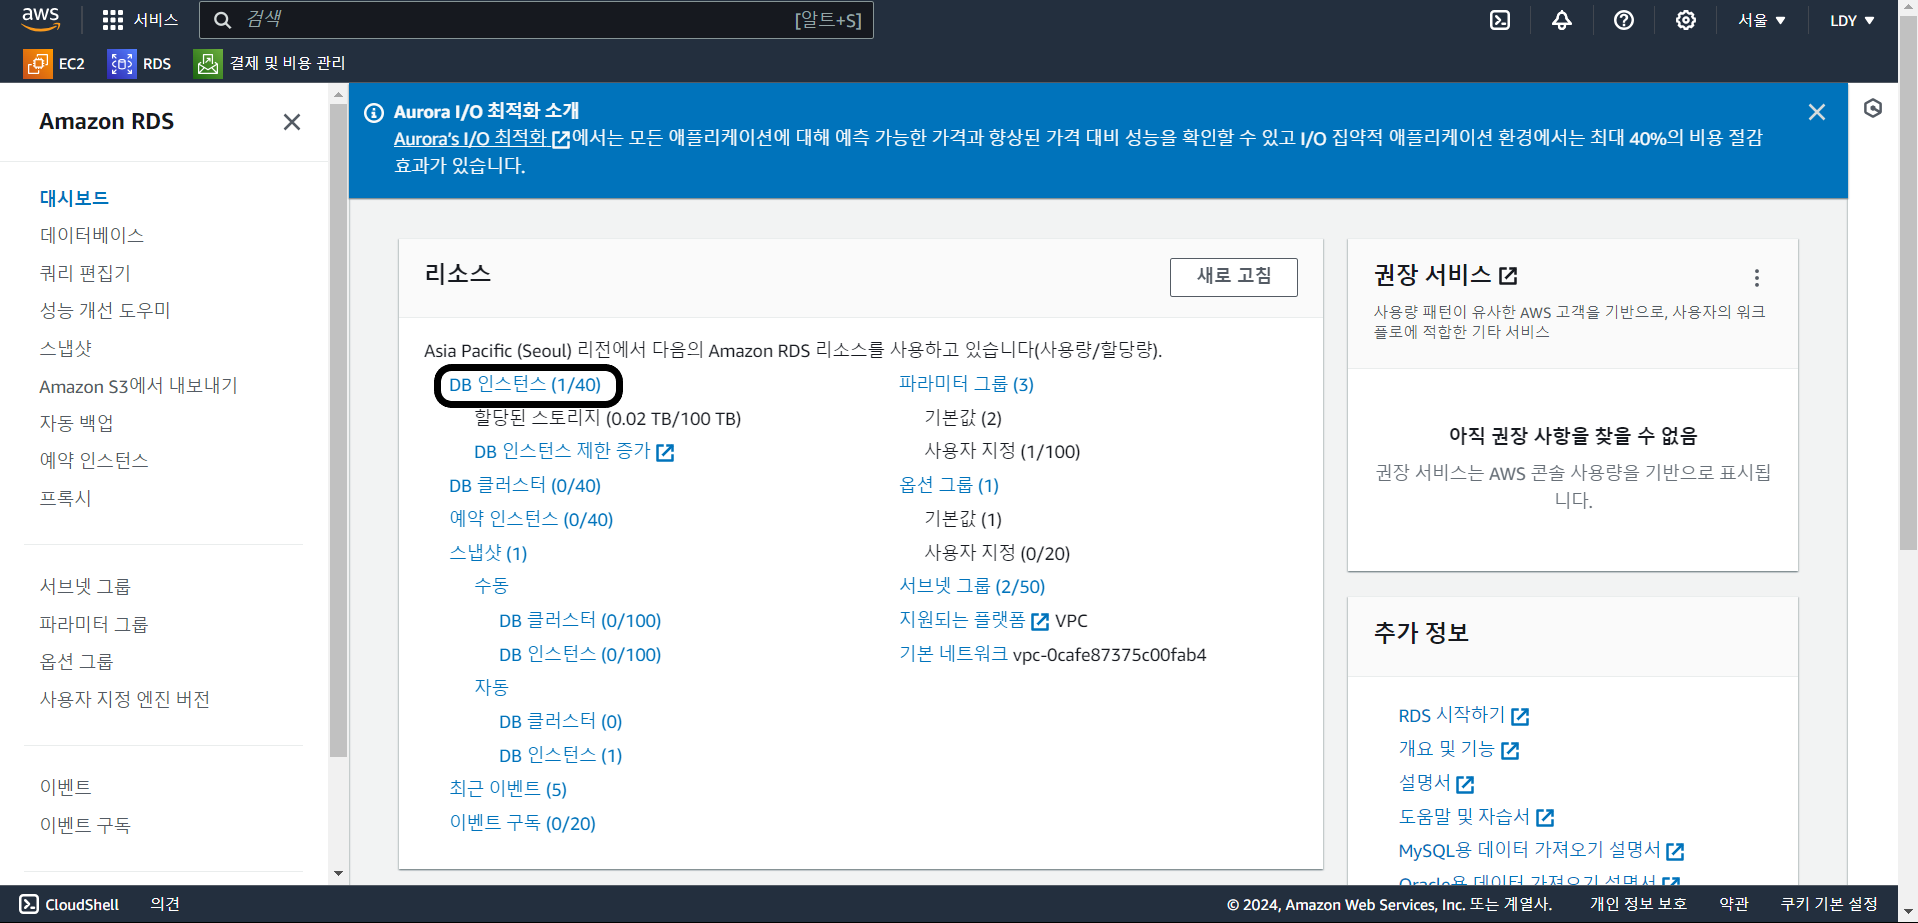Open manual DB 클러스터 (0/100) link
The image size is (1918, 923).
tap(580, 621)
